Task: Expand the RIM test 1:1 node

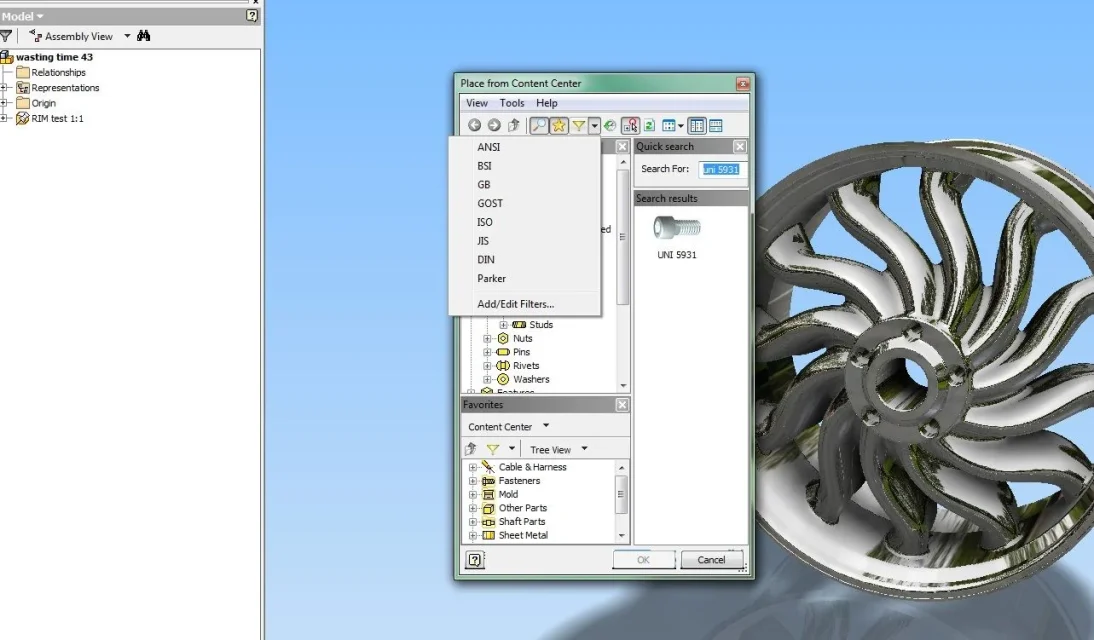Action: tap(4, 119)
